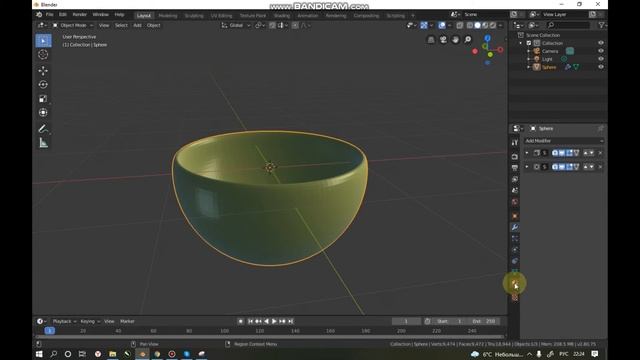Switch to Material Preview shading
This screenshot has width=640, height=360.
(x=485, y=25)
